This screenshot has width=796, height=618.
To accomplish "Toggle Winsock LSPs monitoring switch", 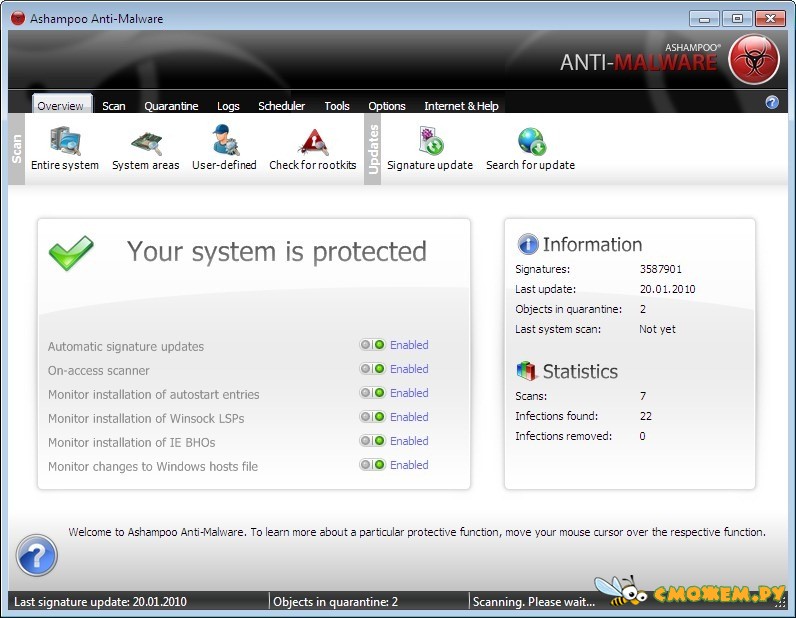I will (373, 417).
